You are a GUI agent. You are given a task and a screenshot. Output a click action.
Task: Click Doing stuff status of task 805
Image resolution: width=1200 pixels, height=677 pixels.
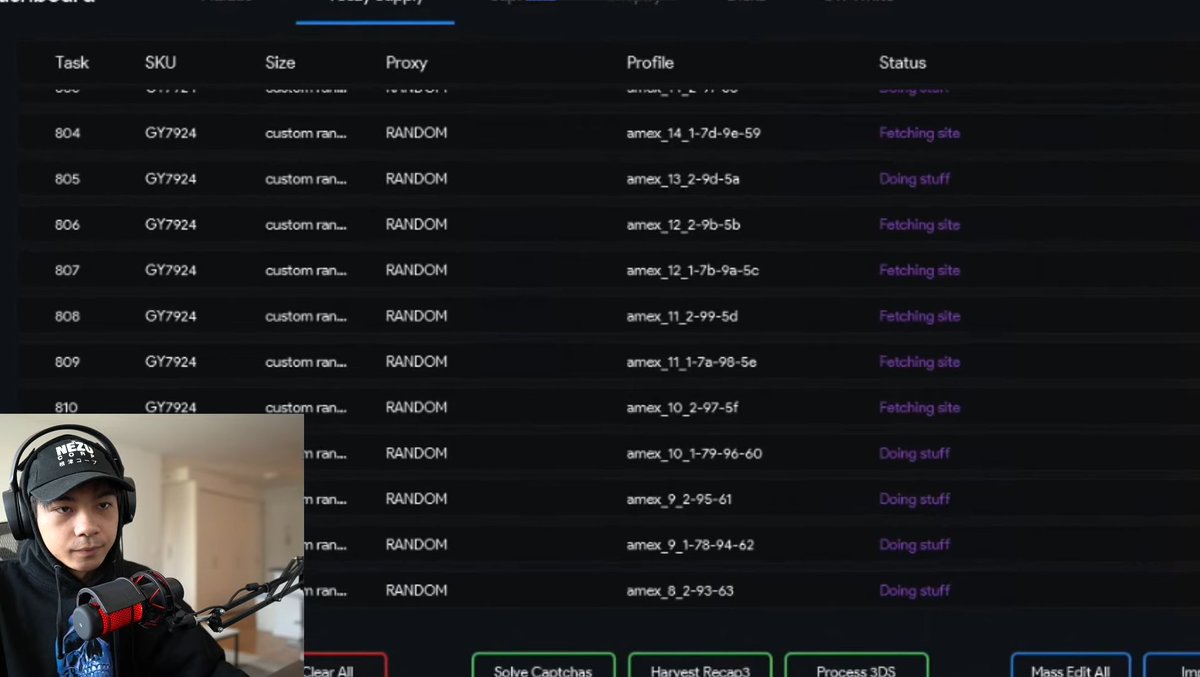[914, 179]
